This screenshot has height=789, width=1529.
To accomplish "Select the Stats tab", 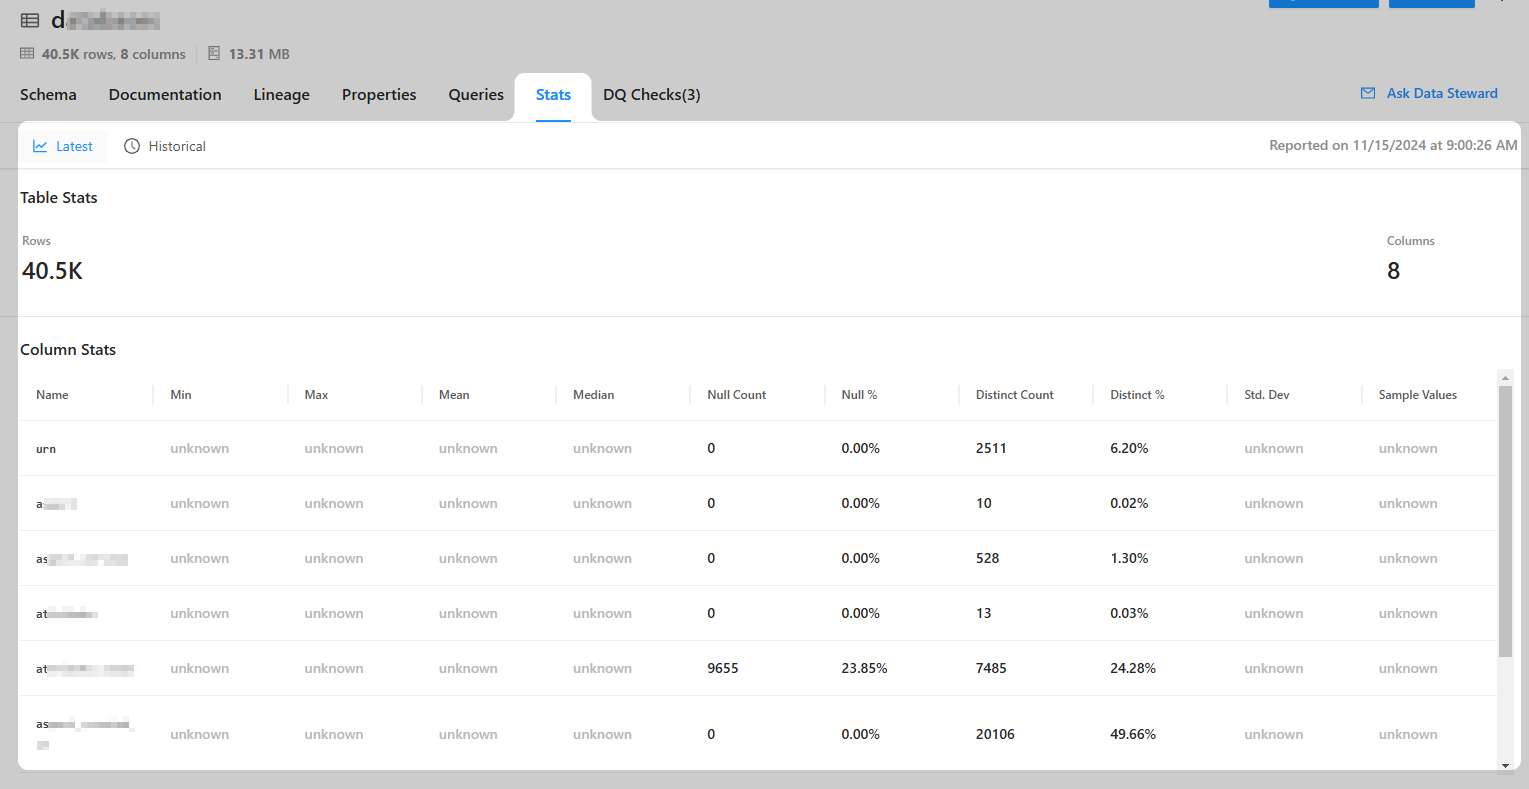I will (x=553, y=95).
